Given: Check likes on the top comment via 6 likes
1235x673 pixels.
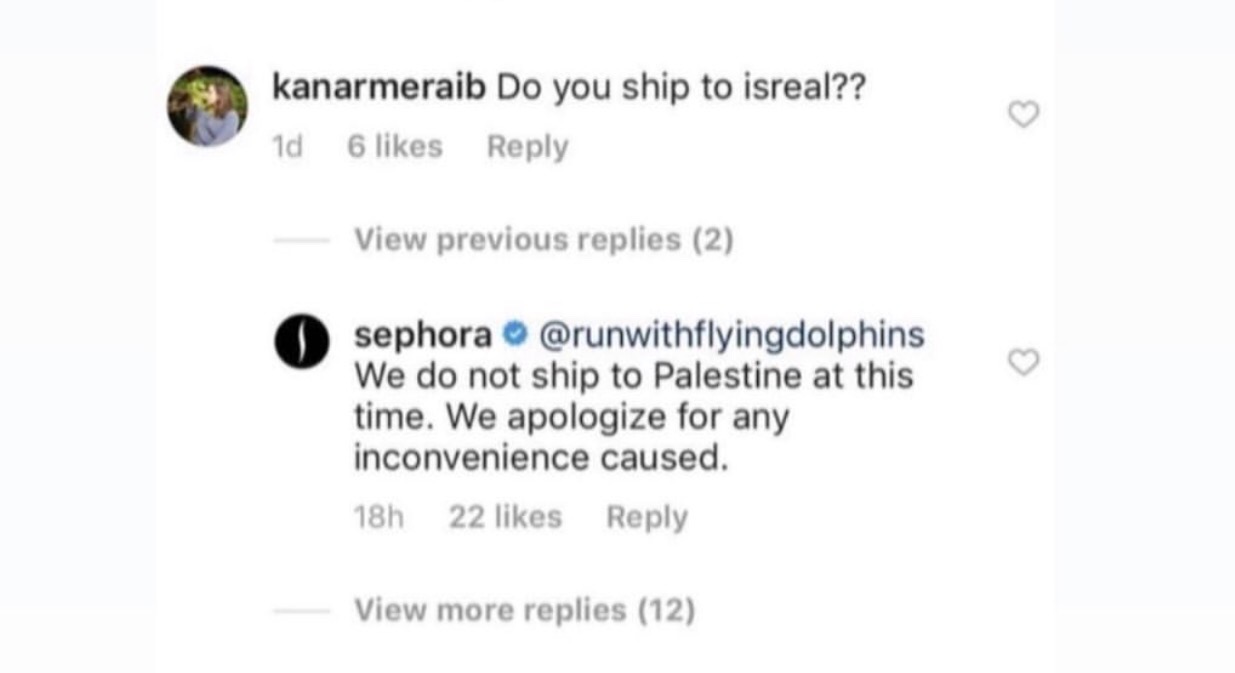Looking at the screenshot, I should (x=393, y=145).
